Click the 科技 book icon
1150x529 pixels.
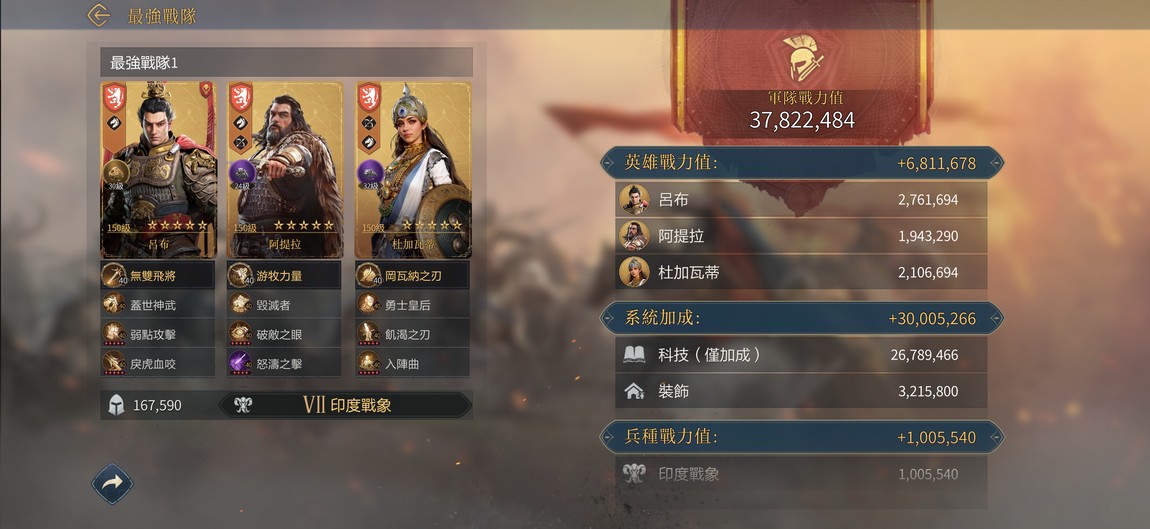coord(634,355)
